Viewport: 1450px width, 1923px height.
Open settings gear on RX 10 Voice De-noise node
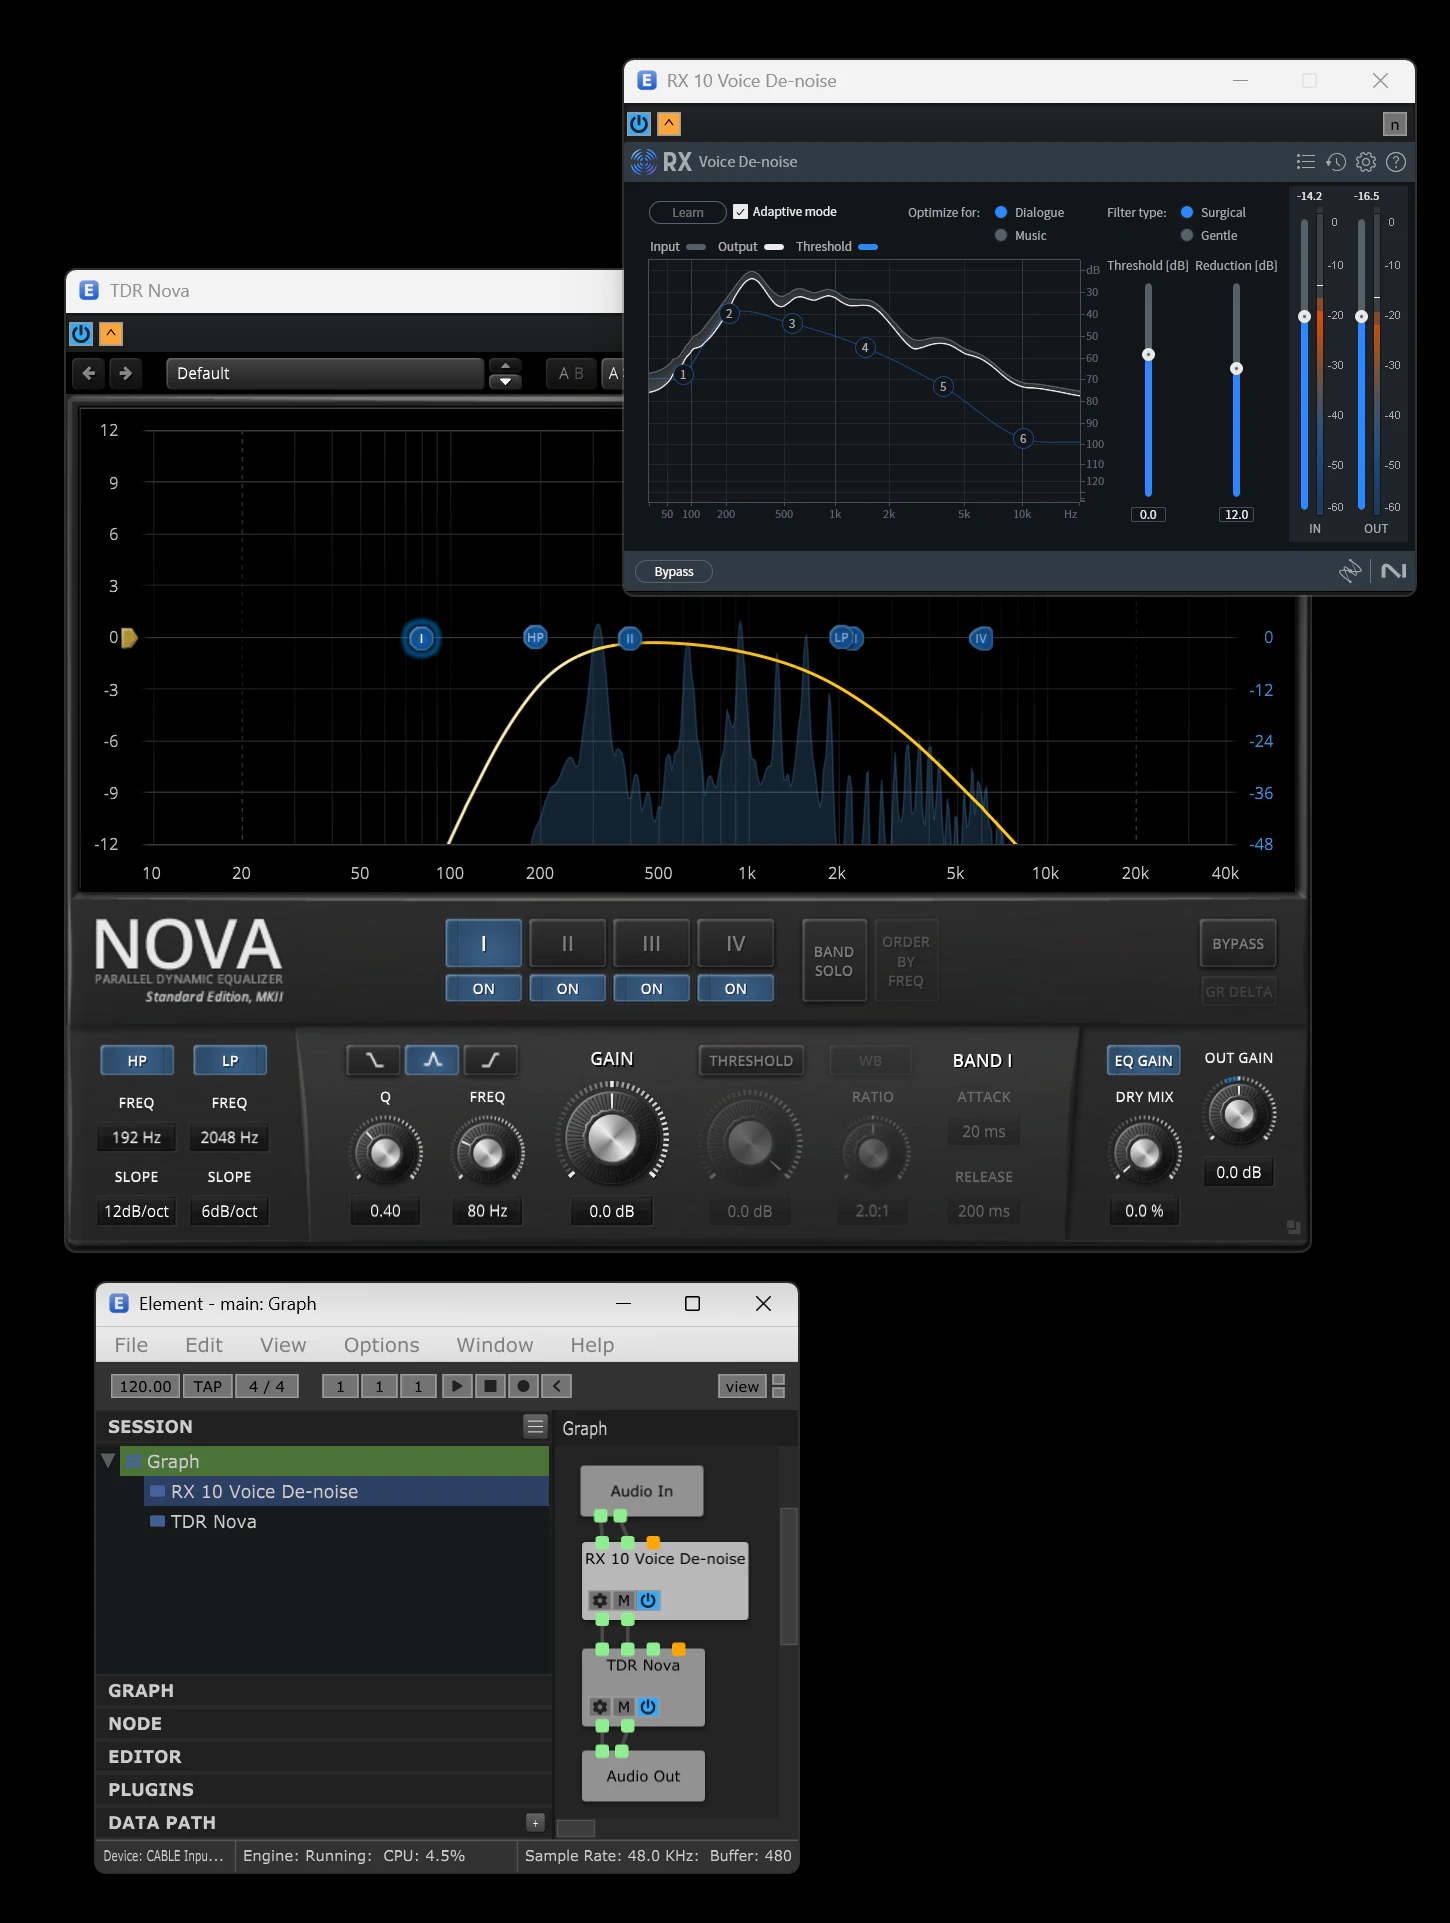point(600,1600)
